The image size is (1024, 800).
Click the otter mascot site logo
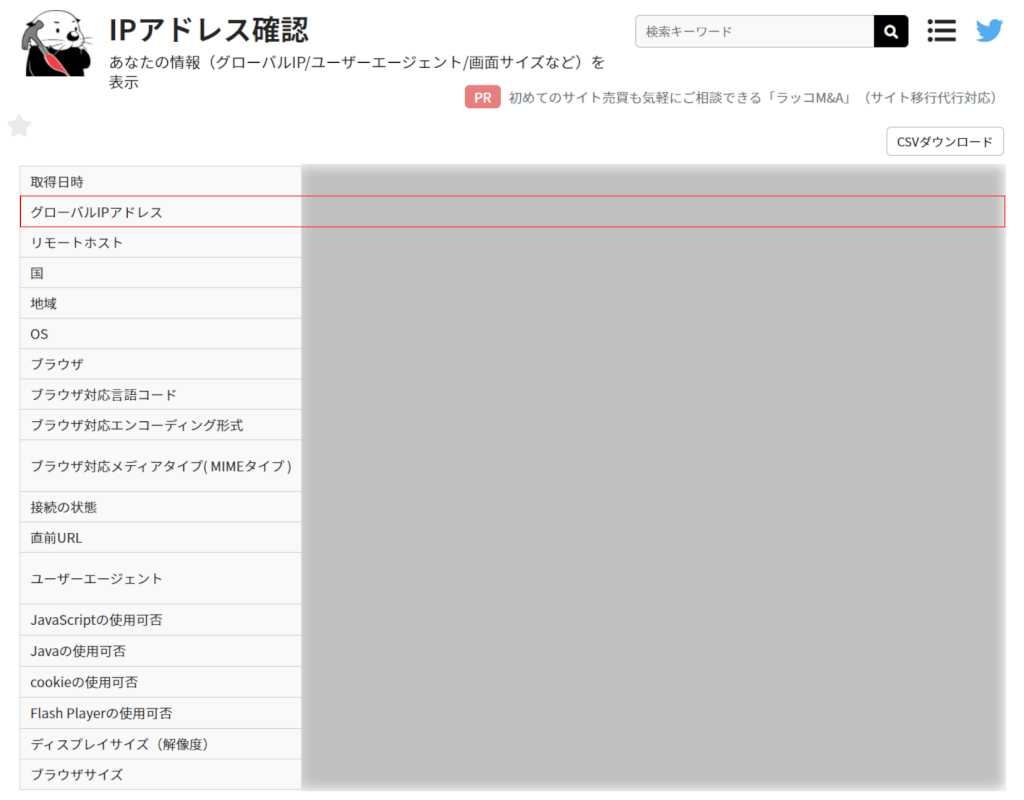pos(57,44)
